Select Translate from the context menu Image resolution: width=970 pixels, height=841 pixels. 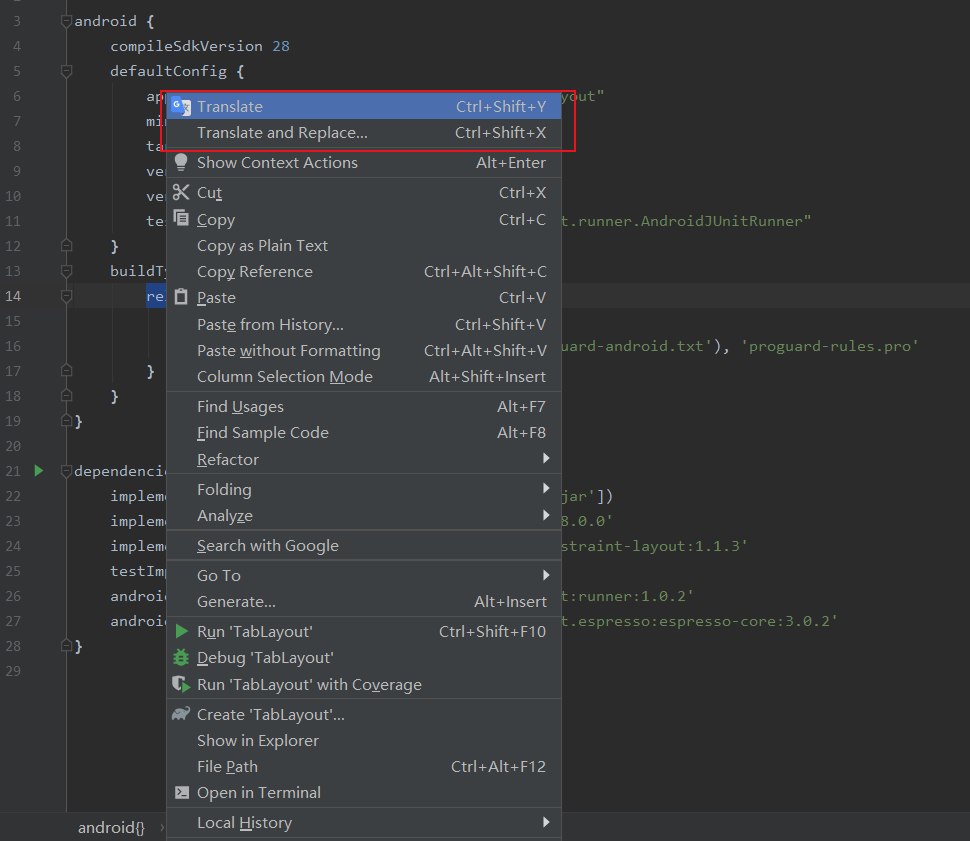click(x=364, y=106)
